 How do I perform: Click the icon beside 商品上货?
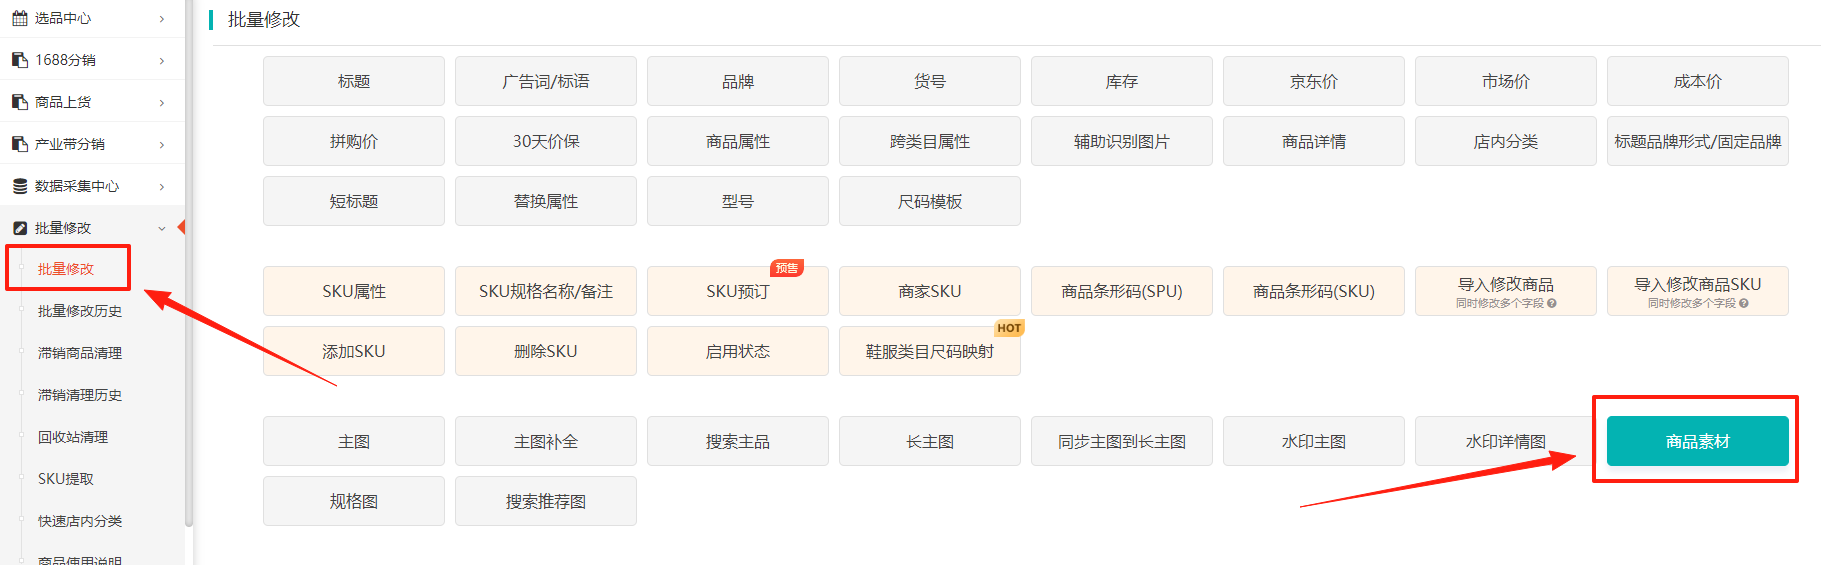(x=19, y=102)
